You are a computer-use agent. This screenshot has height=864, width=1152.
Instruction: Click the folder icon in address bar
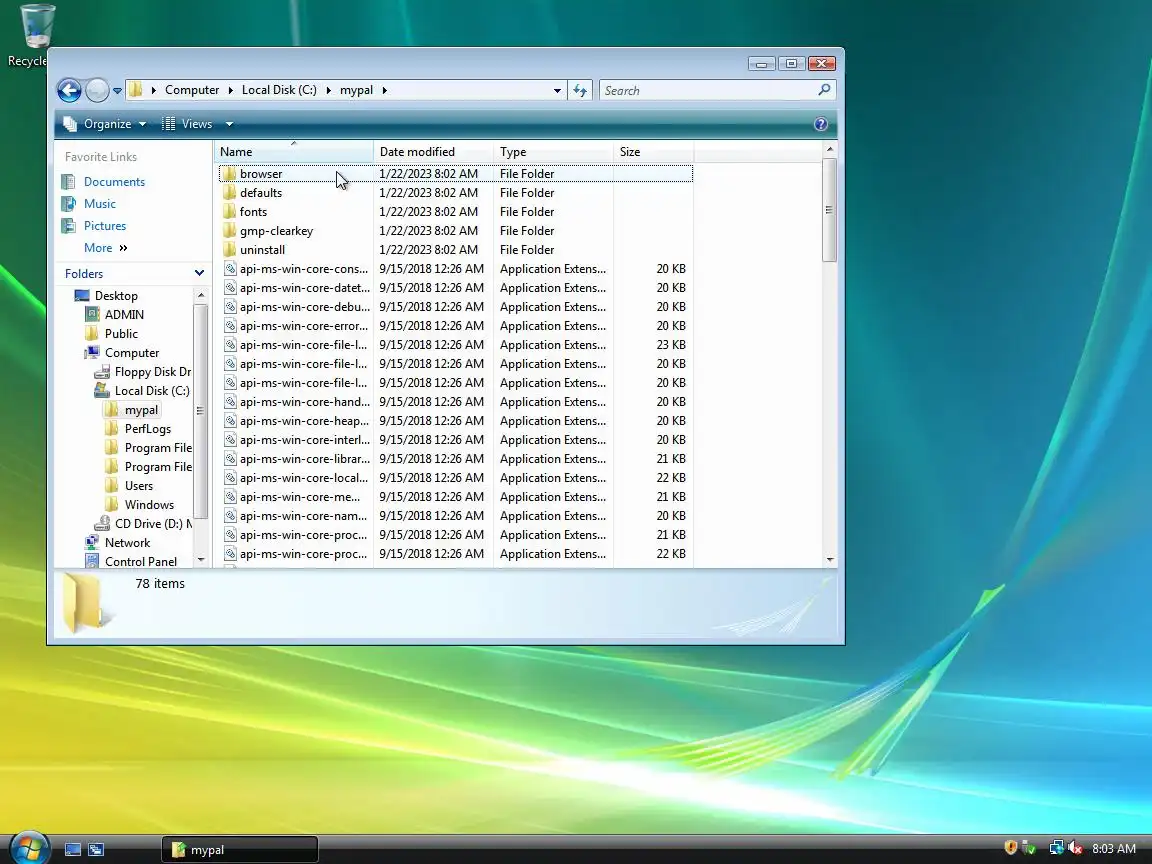point(135,90)
